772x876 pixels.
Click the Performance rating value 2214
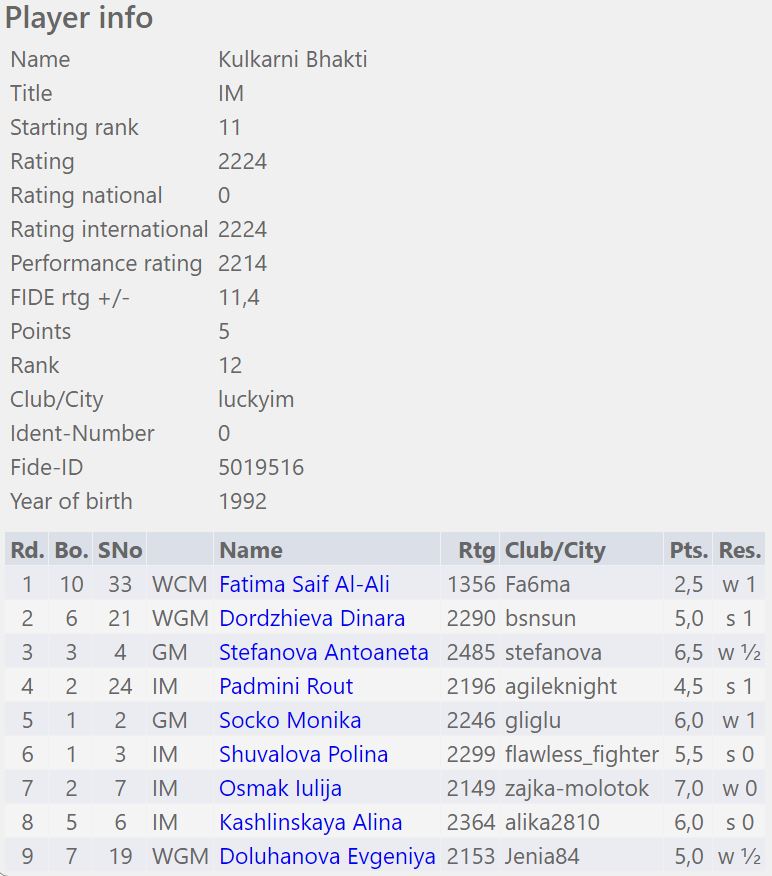coord(242,263)
